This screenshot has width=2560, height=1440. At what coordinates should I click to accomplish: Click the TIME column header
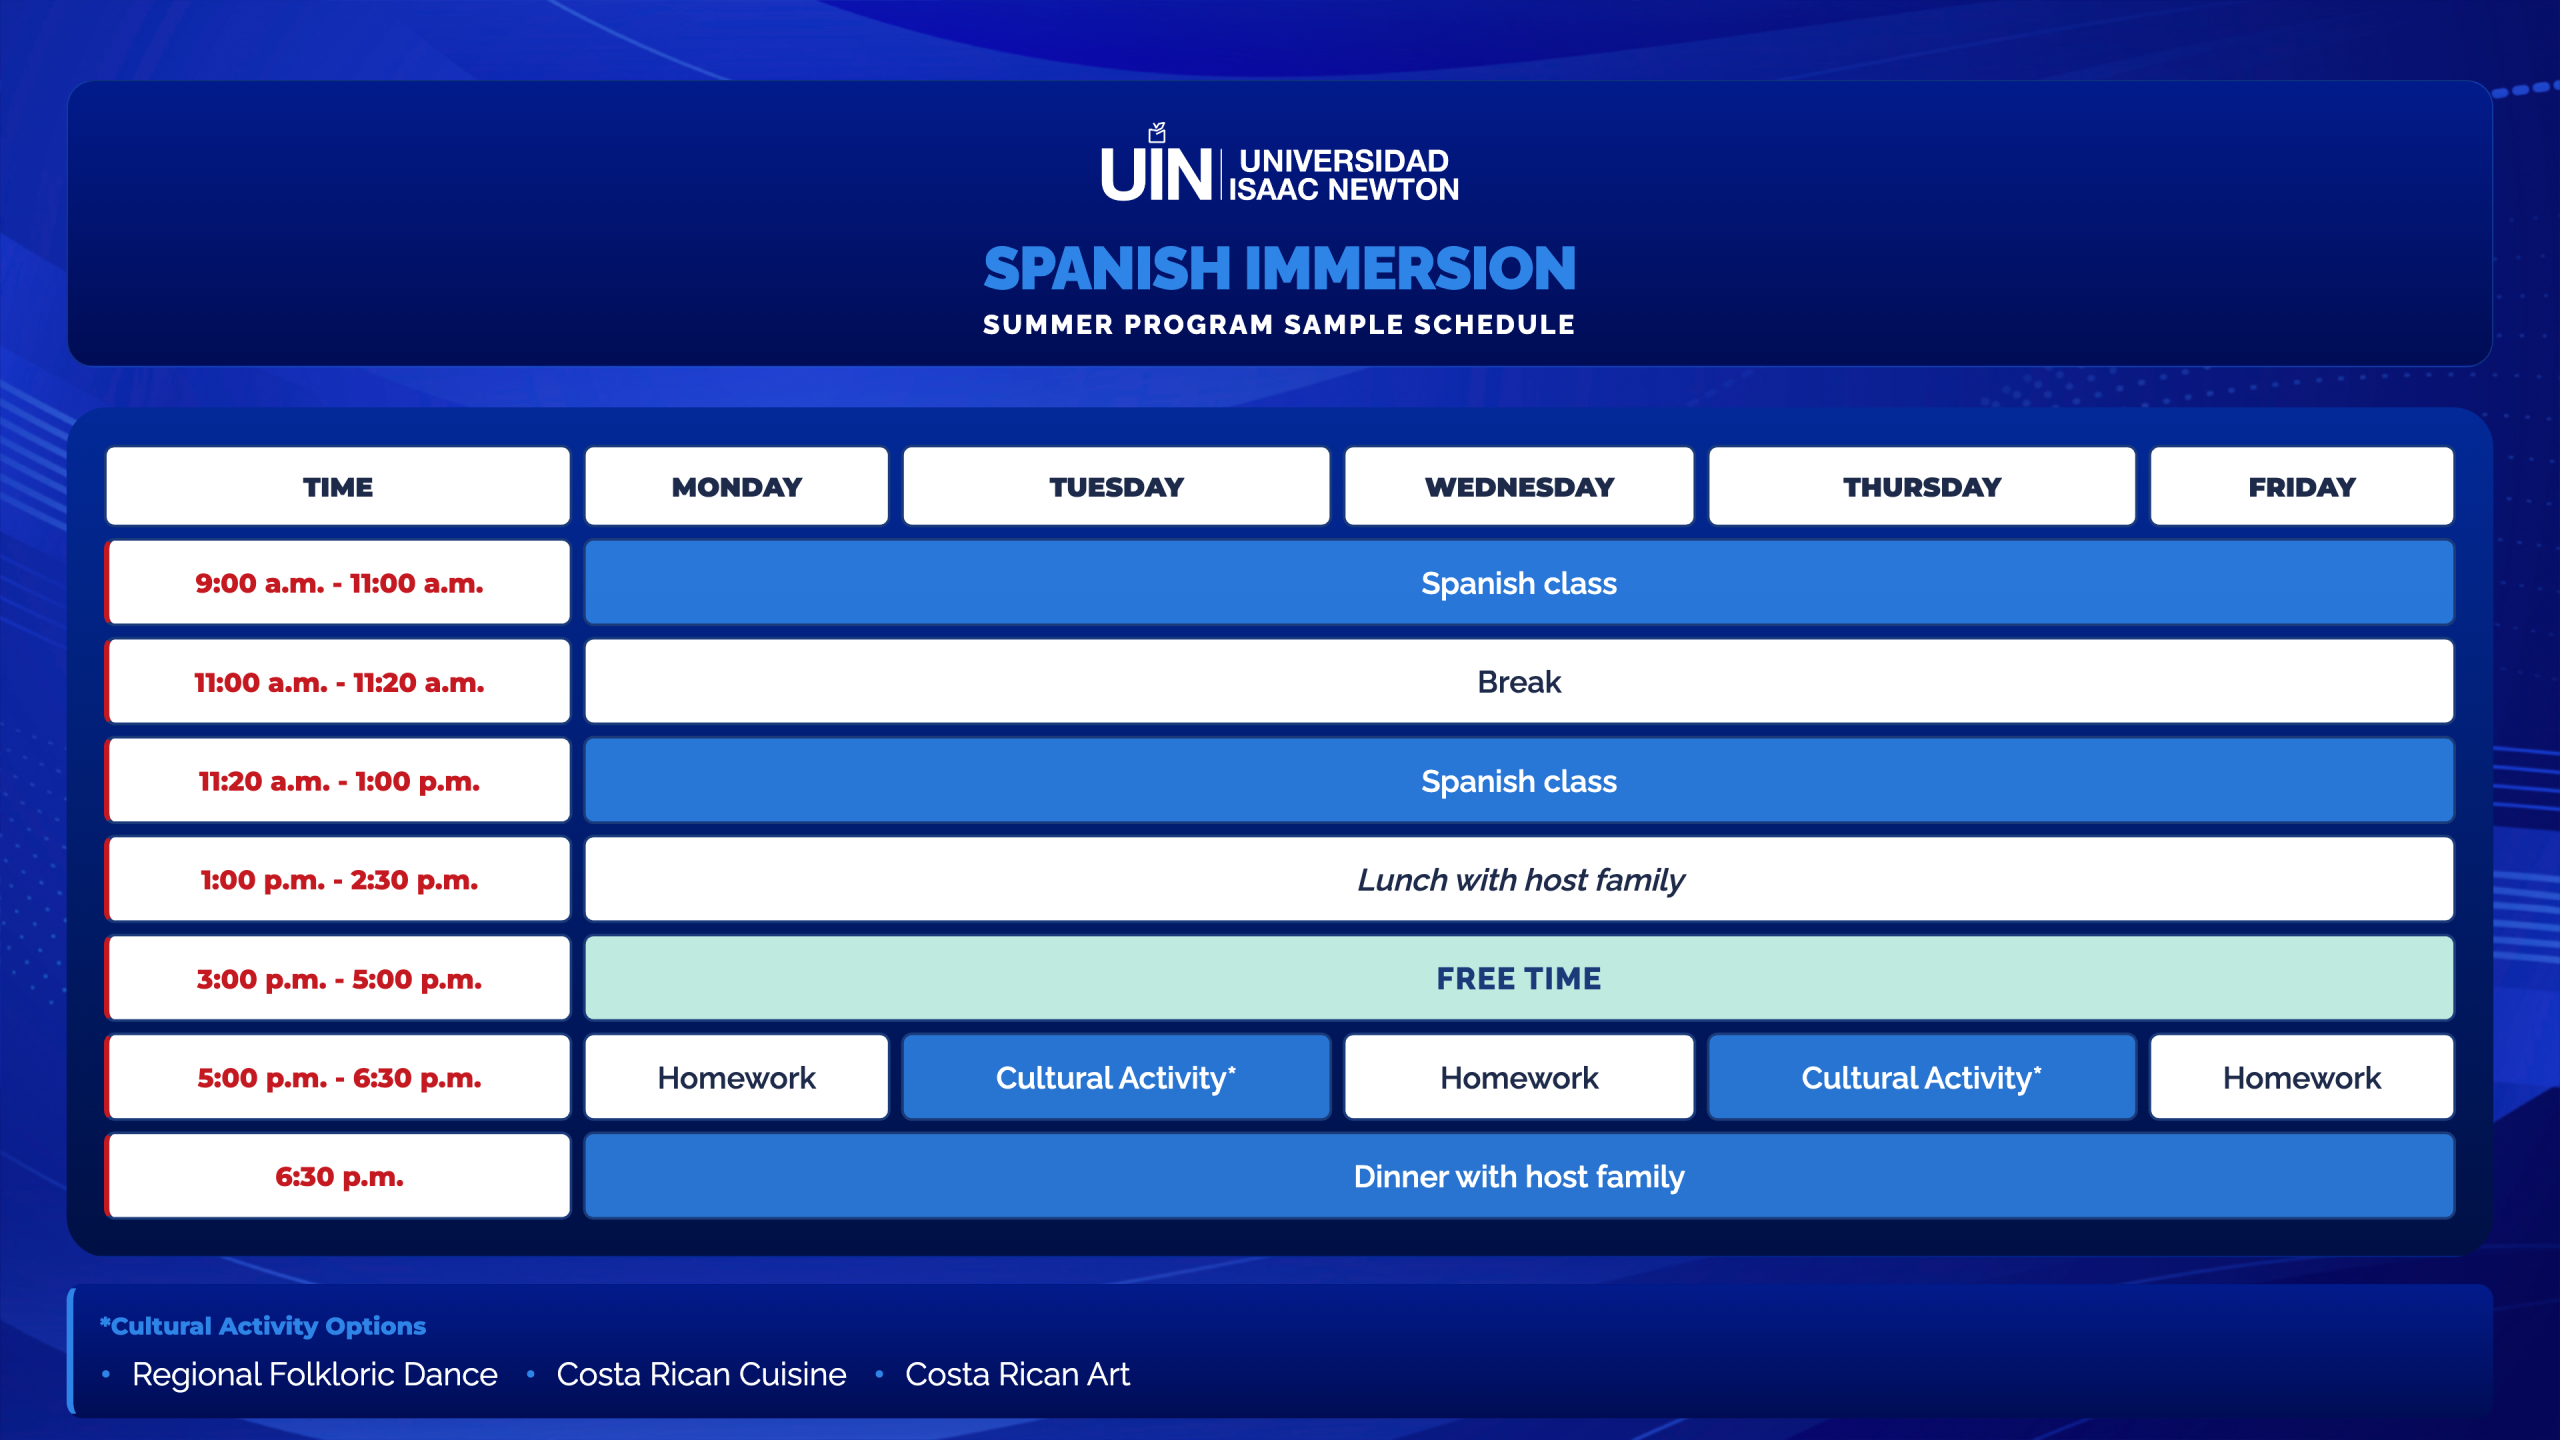click(x=338, y=487)
